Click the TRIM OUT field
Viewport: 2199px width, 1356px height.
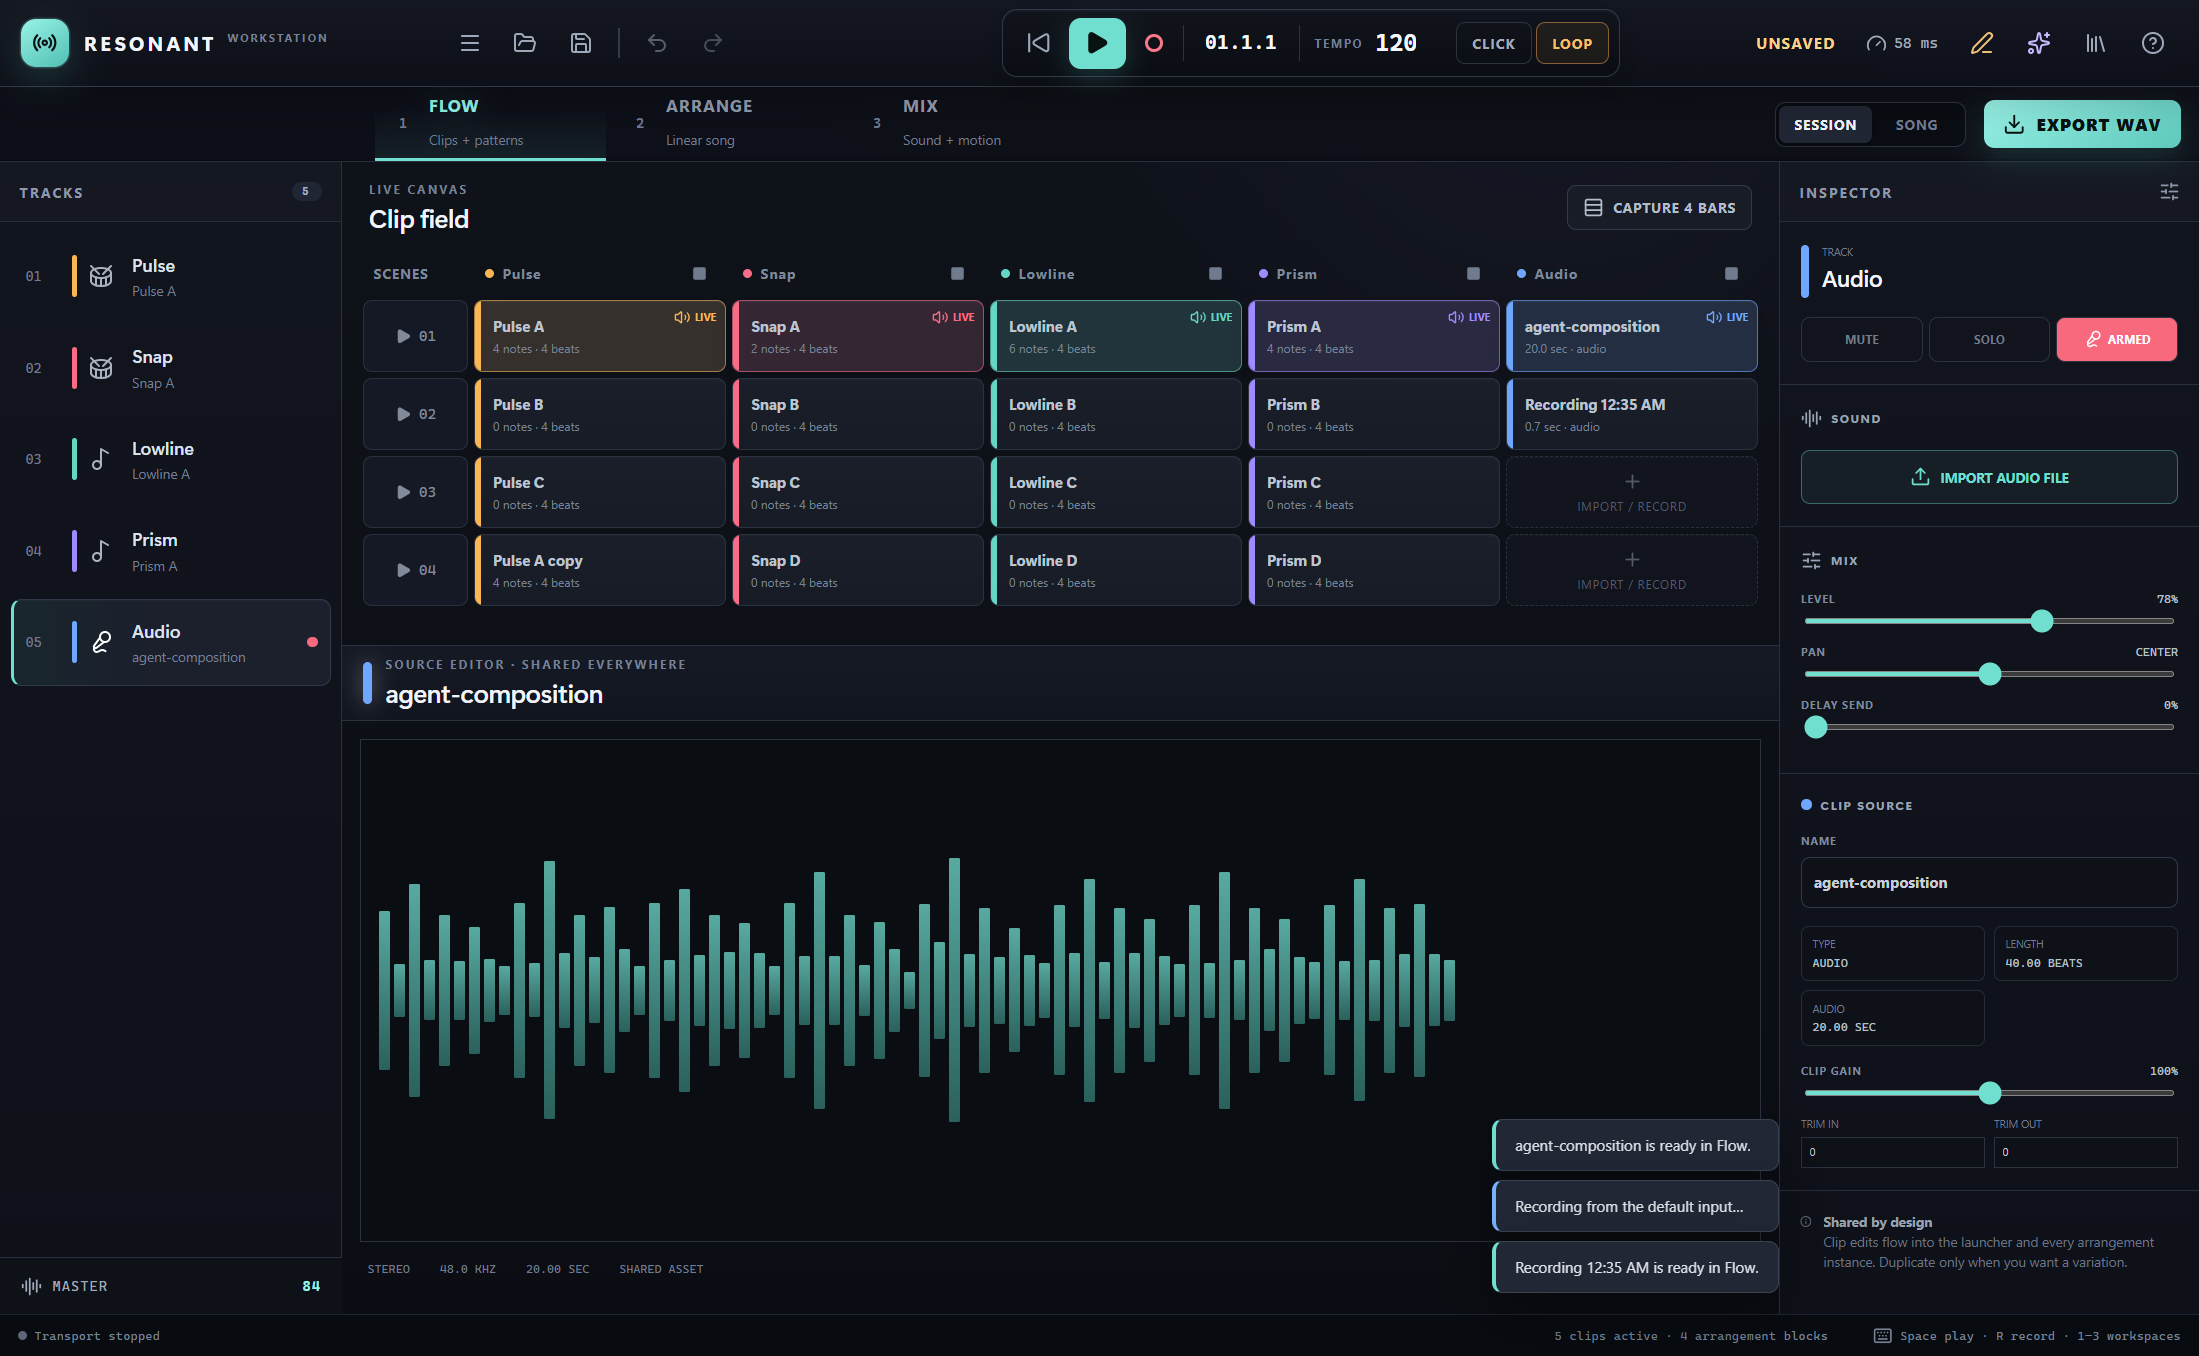[x=2085, y=1152]
